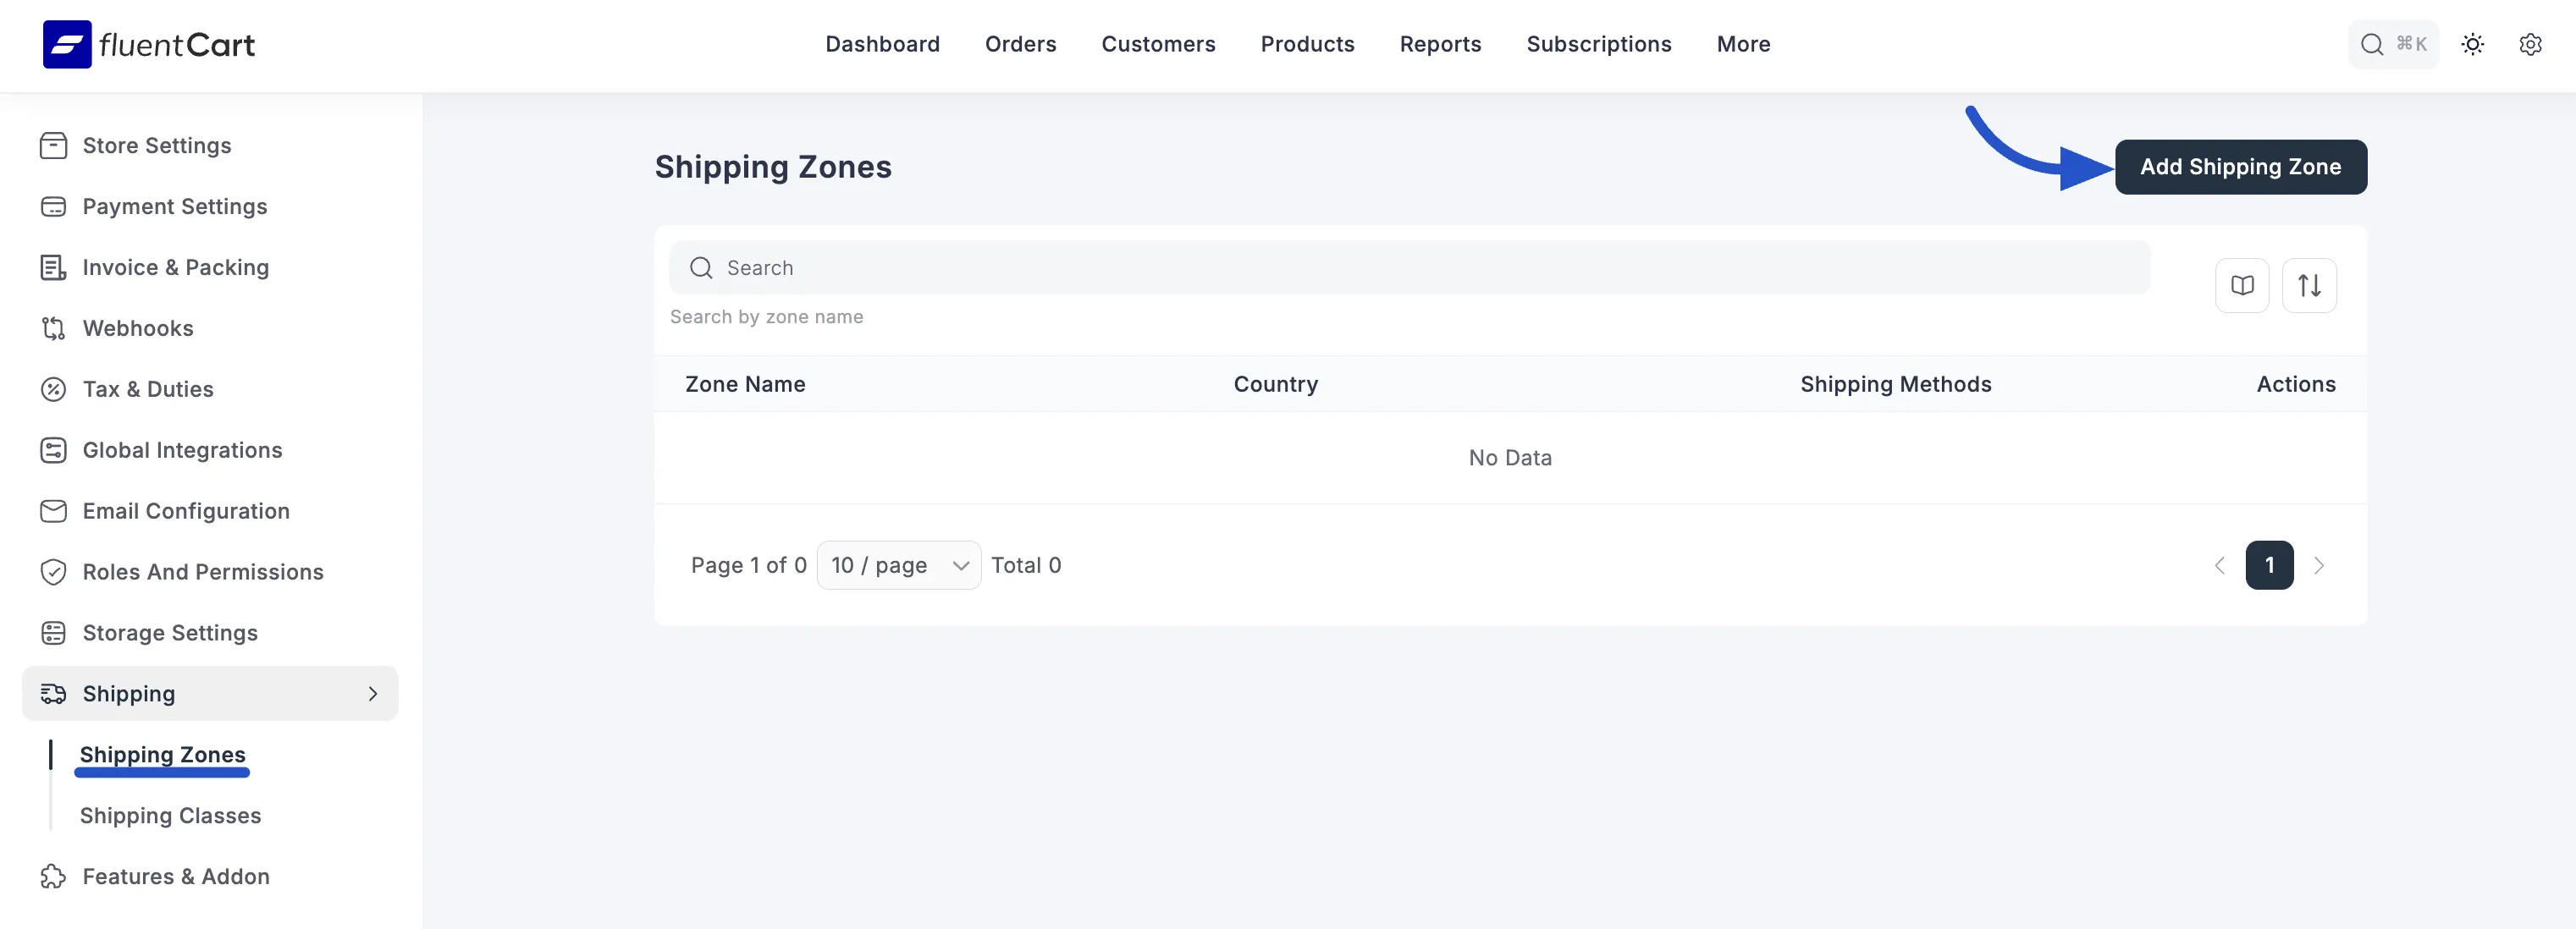Open the Email Configuration envelope icon
The image size is (2576, 929).
click(54, 511)
